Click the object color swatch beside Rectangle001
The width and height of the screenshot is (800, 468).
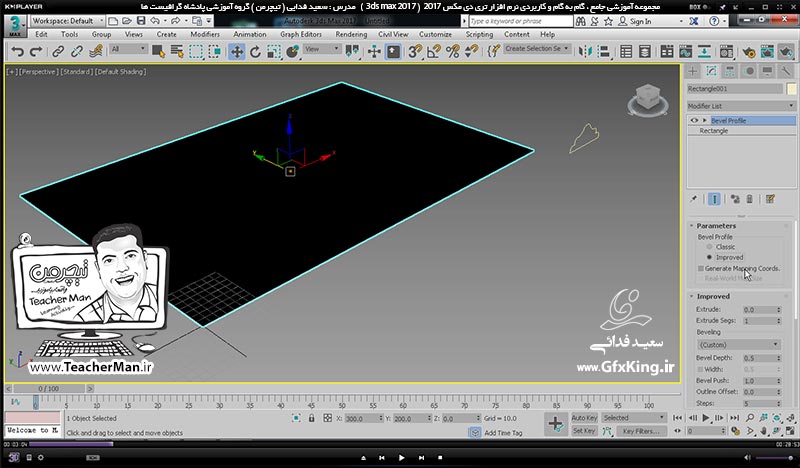pyautogui.click(x=791, y=89)
